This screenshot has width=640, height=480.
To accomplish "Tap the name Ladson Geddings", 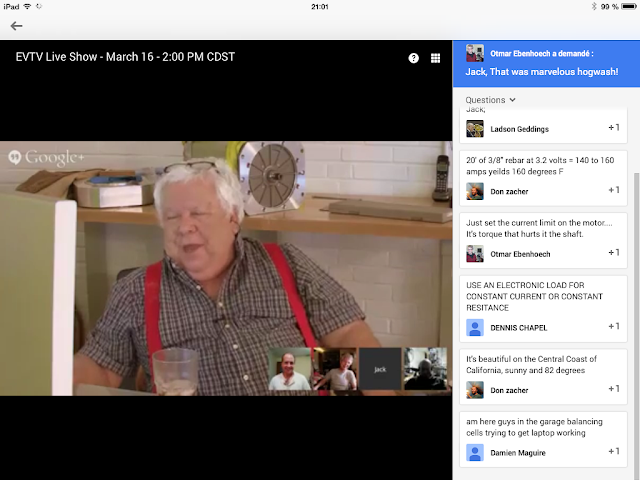I will pos(520,129).
